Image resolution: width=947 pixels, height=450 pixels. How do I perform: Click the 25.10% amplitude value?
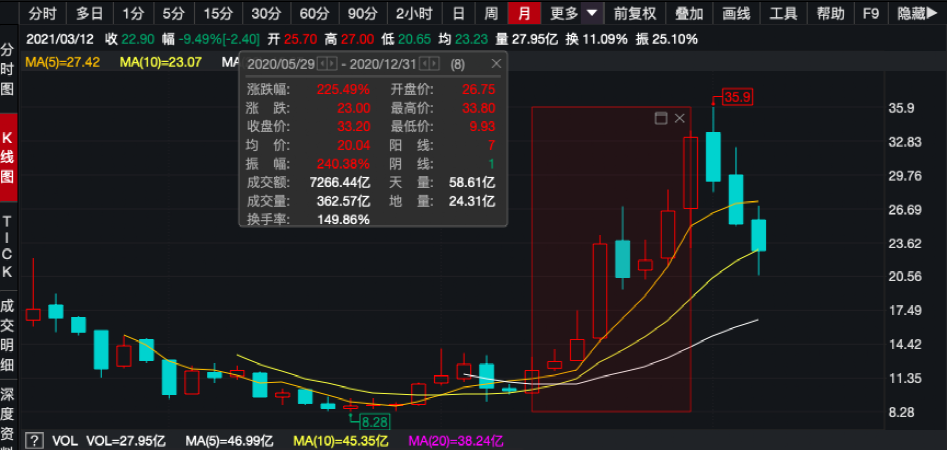pyautogui.click(x=675, y=40)
